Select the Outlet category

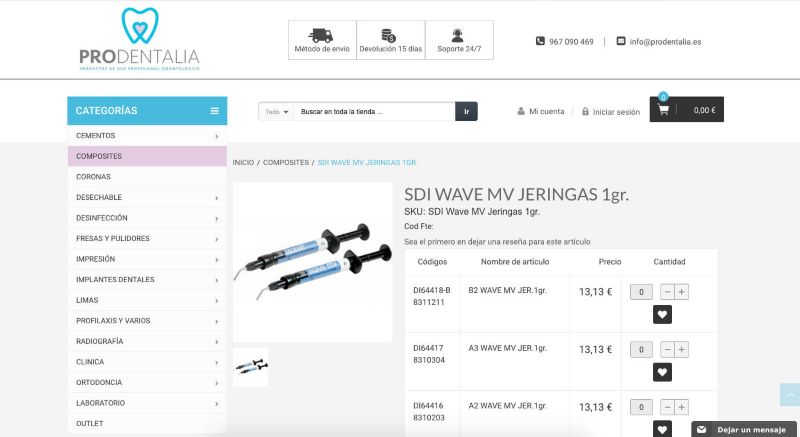click(147, 423)
